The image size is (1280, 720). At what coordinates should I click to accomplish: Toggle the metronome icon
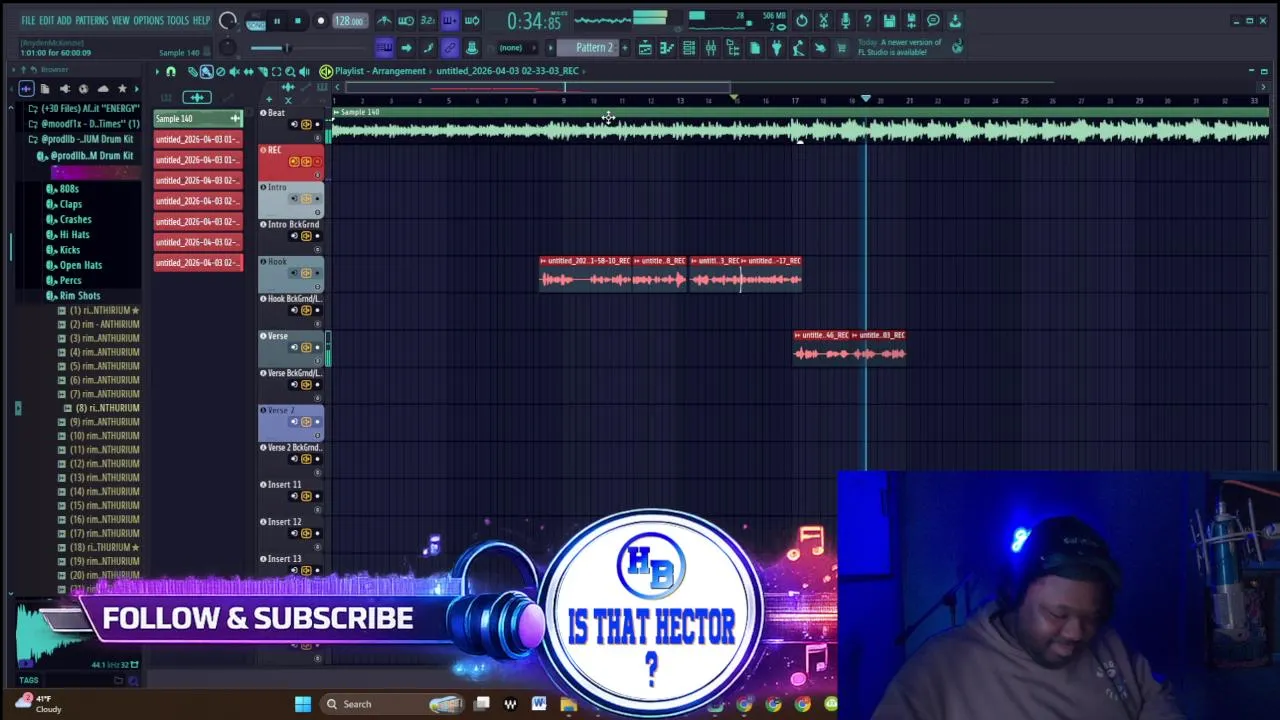pyautogui.click(x=384, y=21)
